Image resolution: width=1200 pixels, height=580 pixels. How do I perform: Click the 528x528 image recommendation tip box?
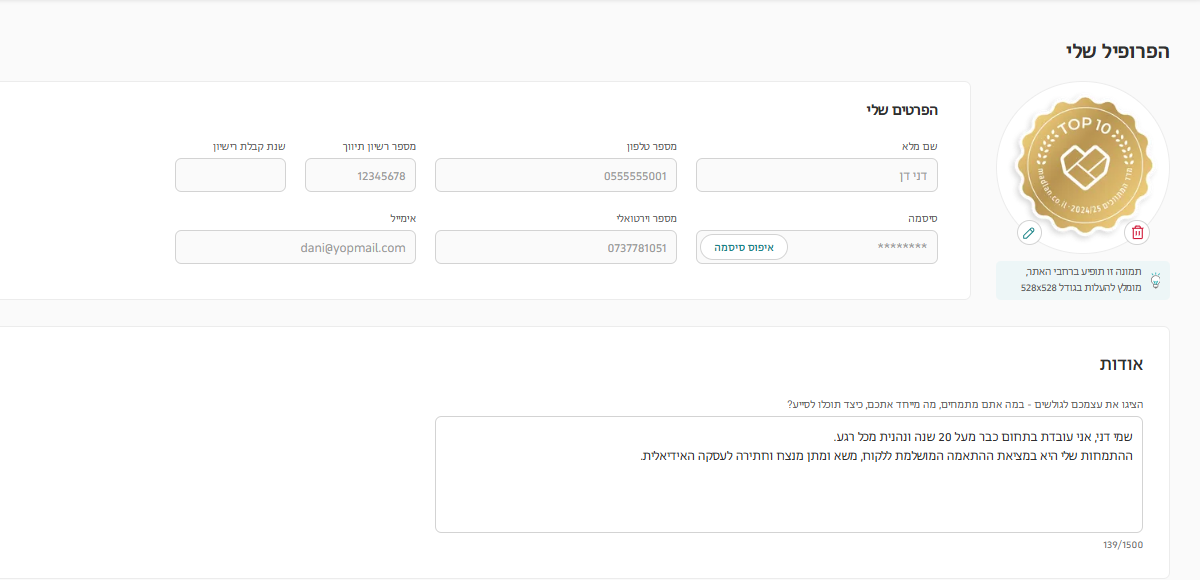click(1083, 280)
